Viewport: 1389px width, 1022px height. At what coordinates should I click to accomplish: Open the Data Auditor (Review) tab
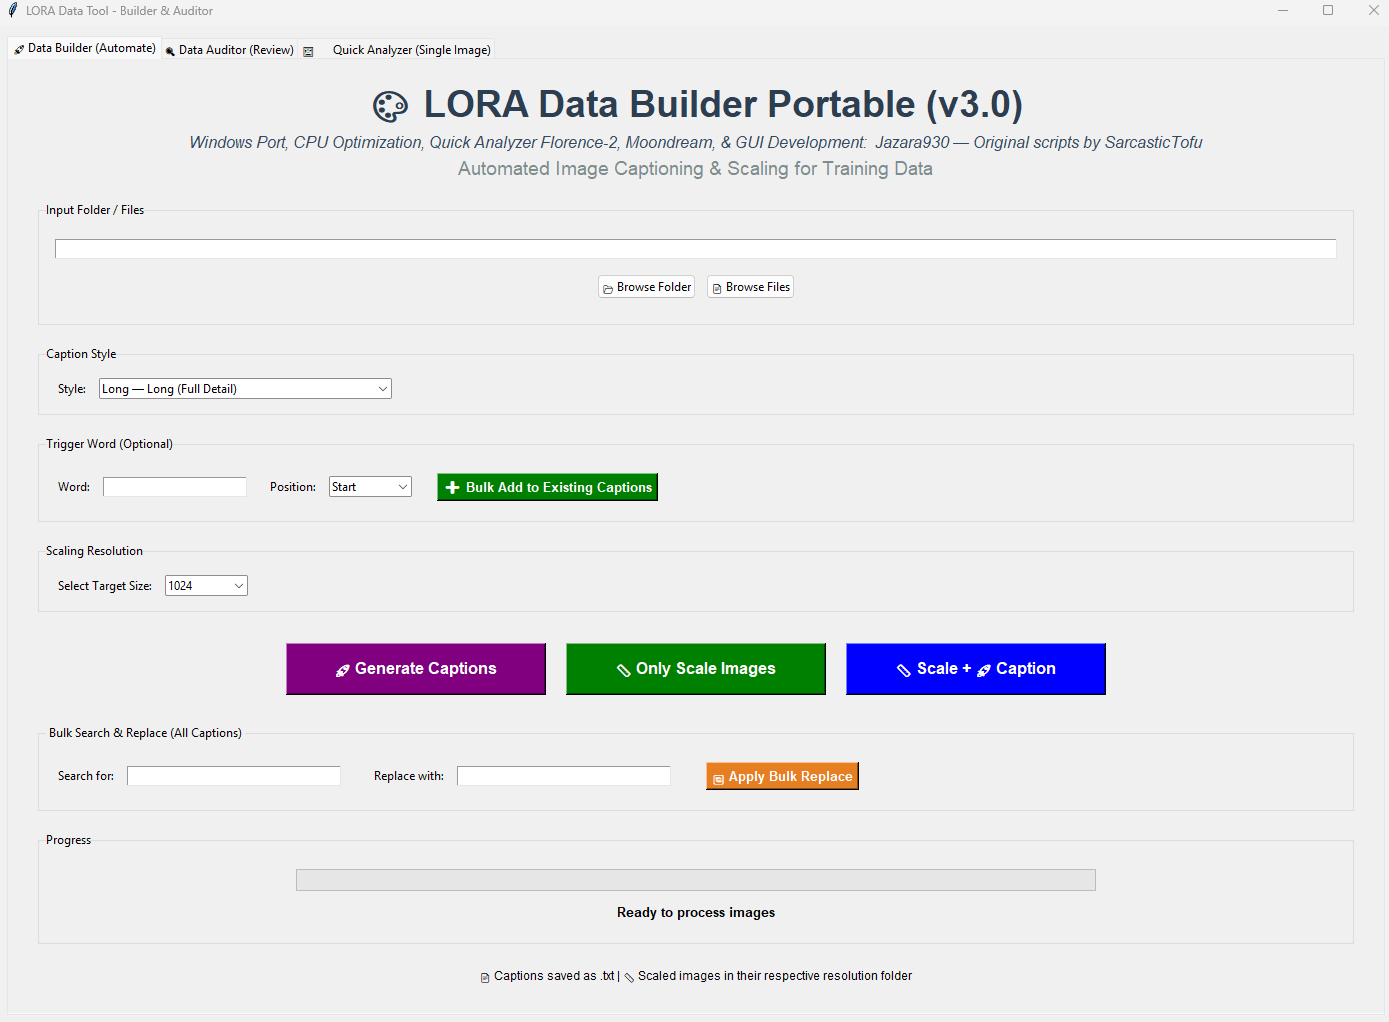230,50
